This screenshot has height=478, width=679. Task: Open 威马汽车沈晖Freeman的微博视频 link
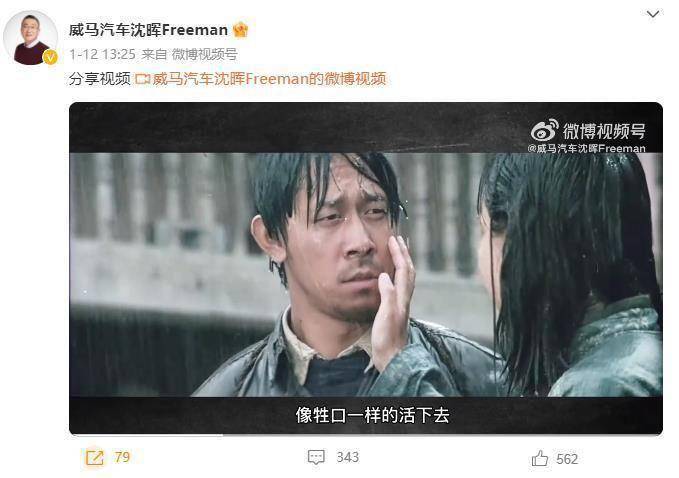tap(269, 79)
